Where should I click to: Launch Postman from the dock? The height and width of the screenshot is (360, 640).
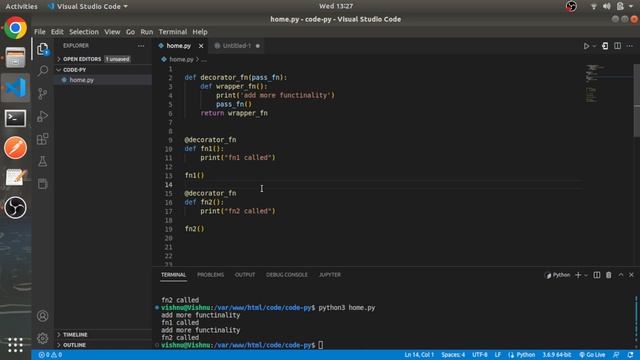coord(16,148)
